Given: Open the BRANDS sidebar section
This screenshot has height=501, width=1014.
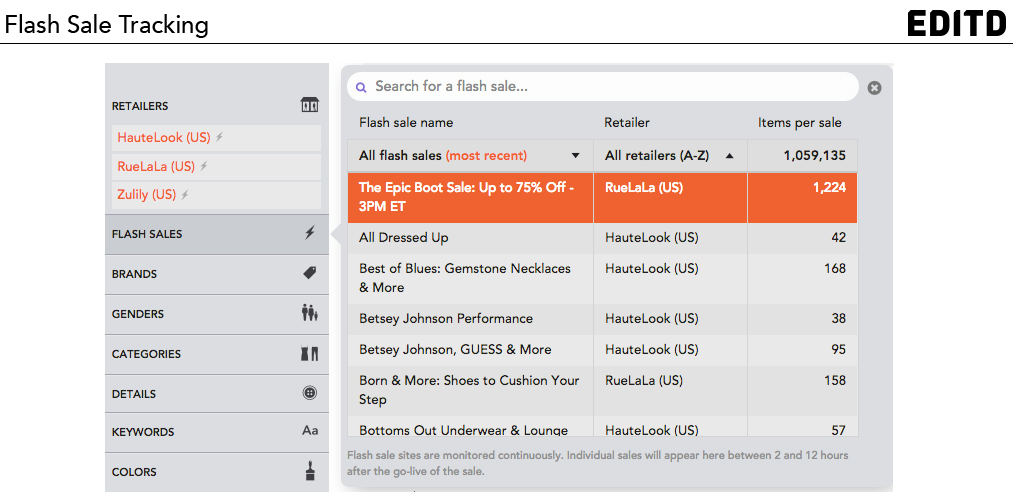Looking at the screenshot, I should (217, 274).
